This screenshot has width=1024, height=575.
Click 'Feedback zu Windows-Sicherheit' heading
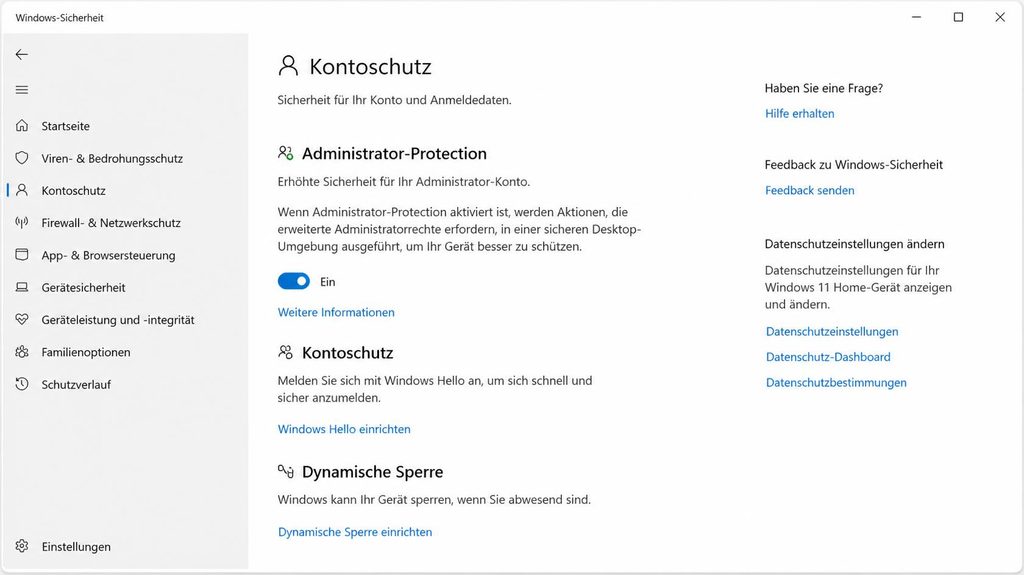tap(854, 165)
